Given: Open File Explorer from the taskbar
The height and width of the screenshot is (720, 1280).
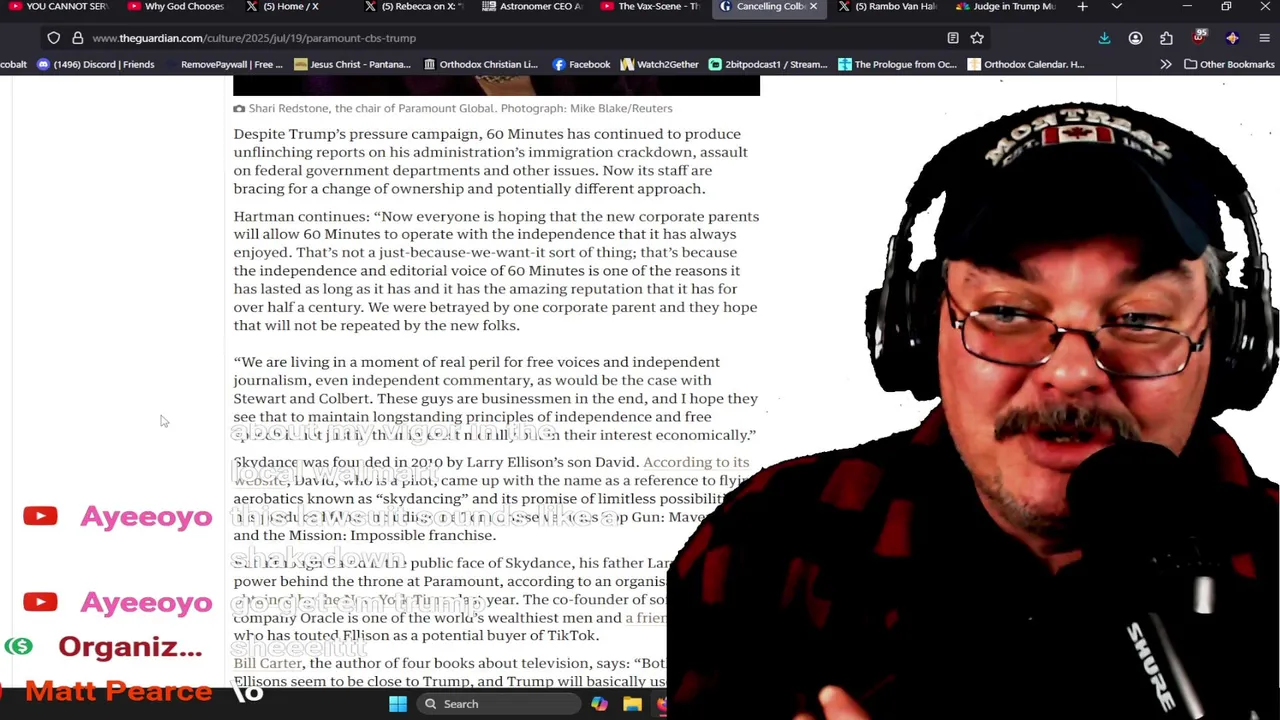Looking at the screenshot, I should pyautogui.click(x=632, y=704).
